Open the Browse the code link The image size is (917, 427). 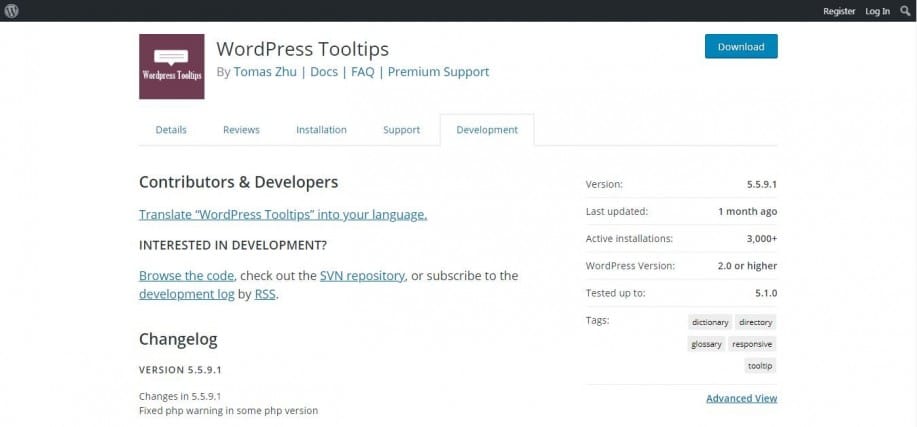pos(187,276)
